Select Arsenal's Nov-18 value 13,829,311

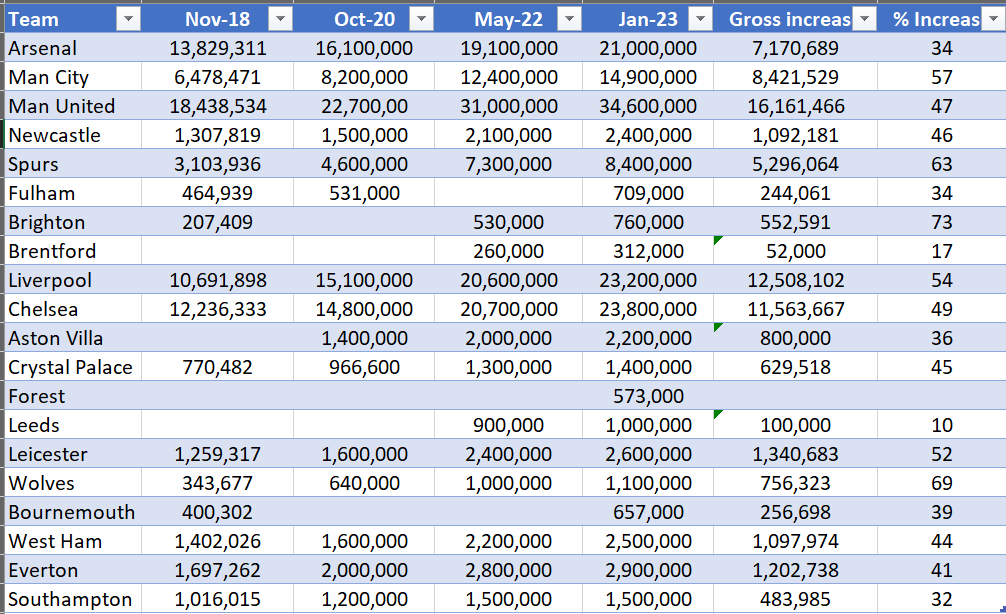pyautogui.click(x=217, y=47)
